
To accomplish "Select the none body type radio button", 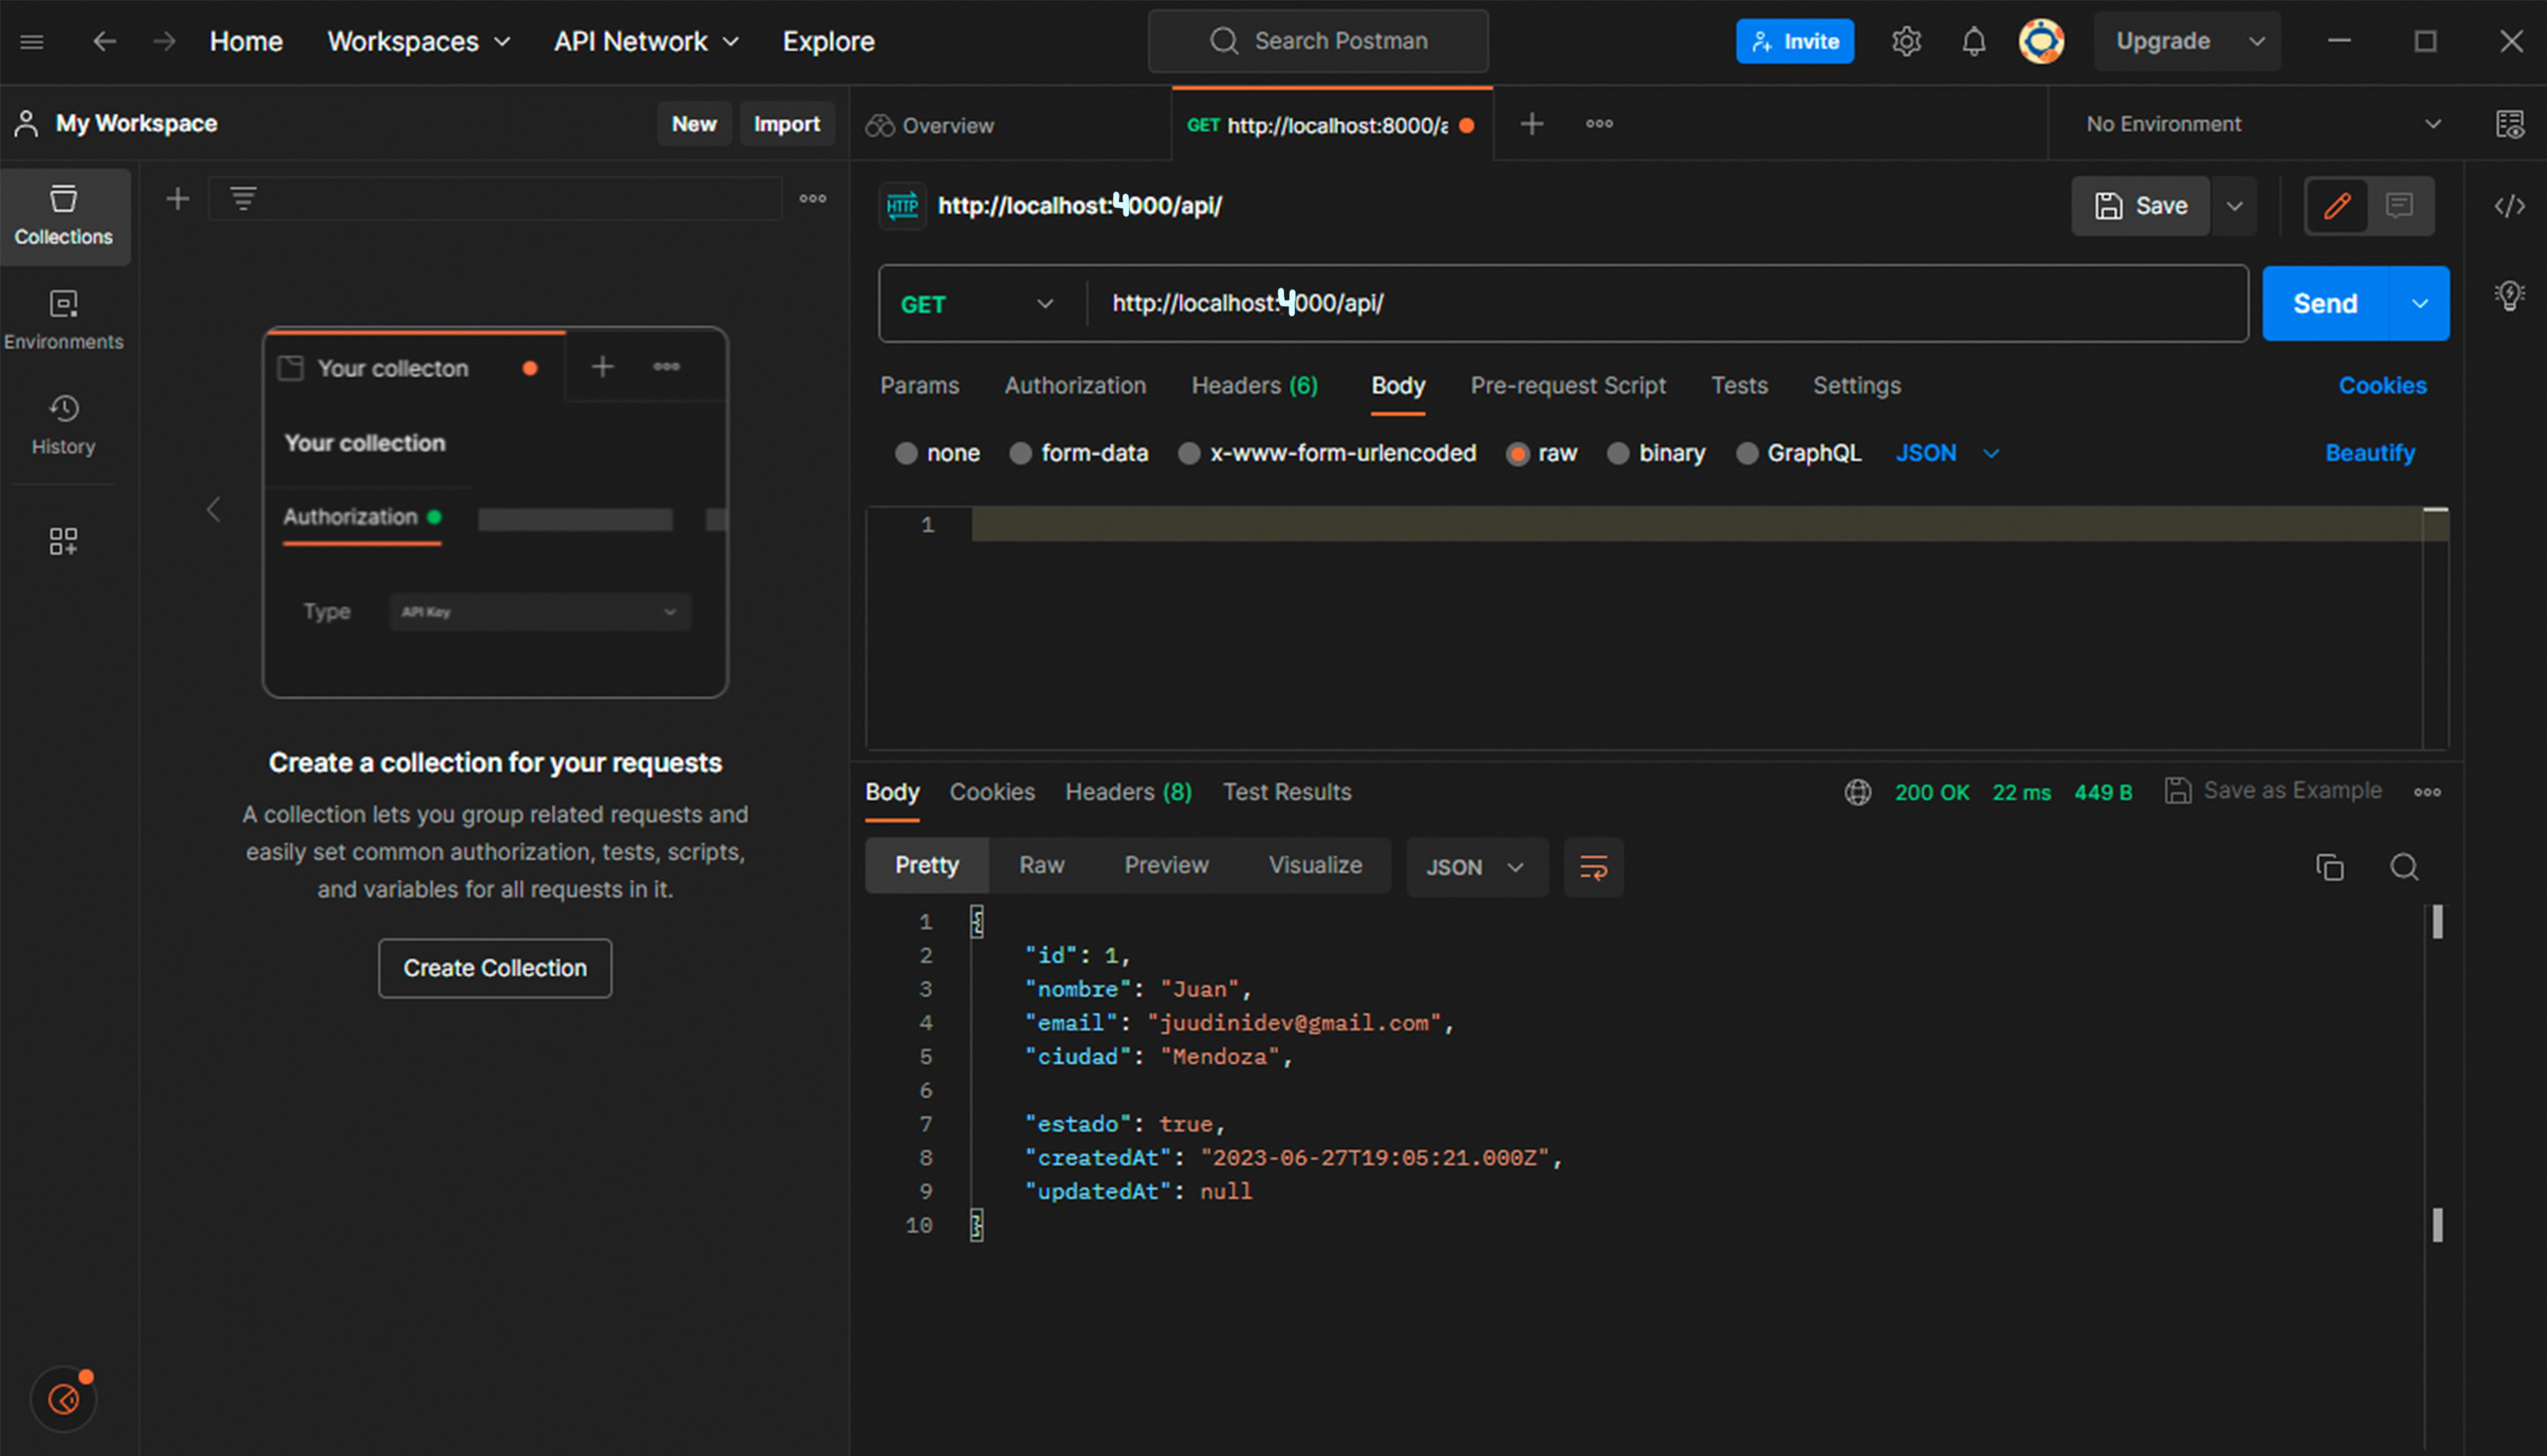I will (906, 453).
